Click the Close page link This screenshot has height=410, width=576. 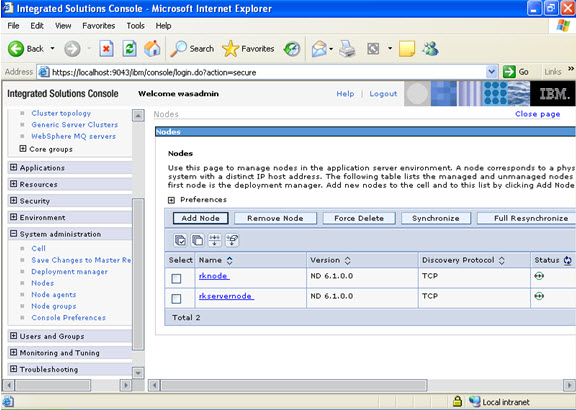(537, 114)
